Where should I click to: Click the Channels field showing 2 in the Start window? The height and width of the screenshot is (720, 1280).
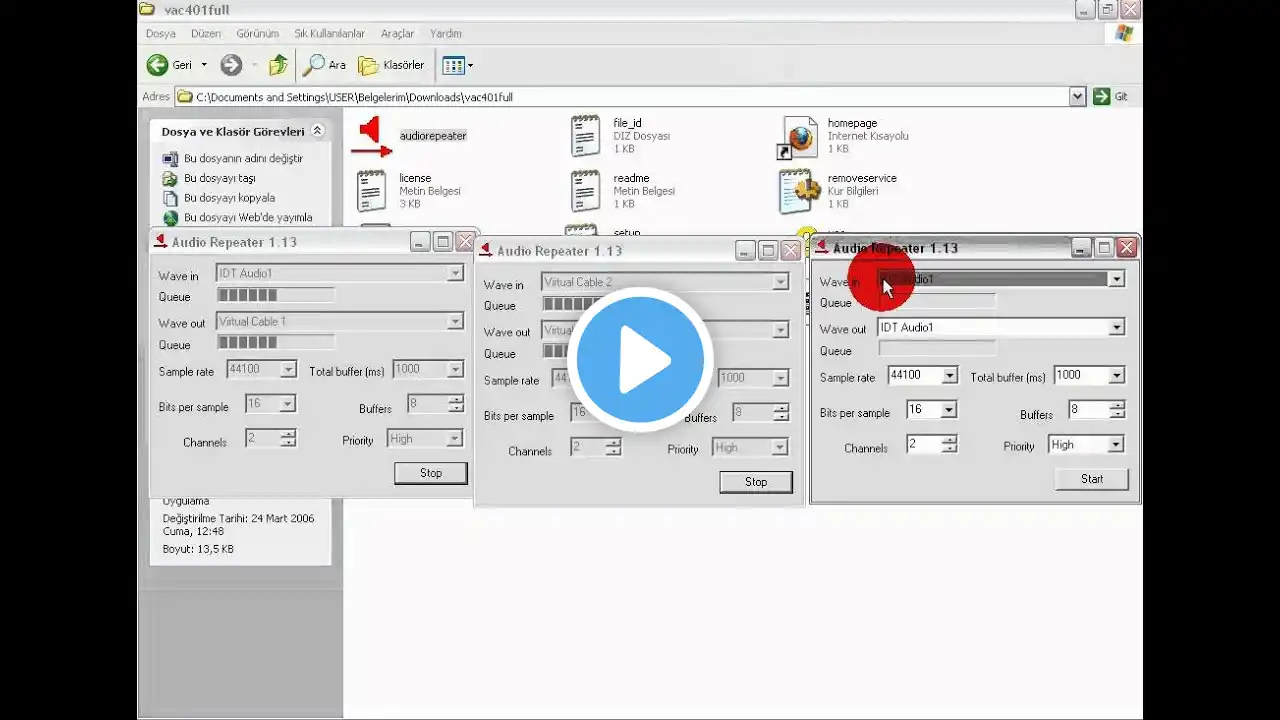(x=924, y=444)
